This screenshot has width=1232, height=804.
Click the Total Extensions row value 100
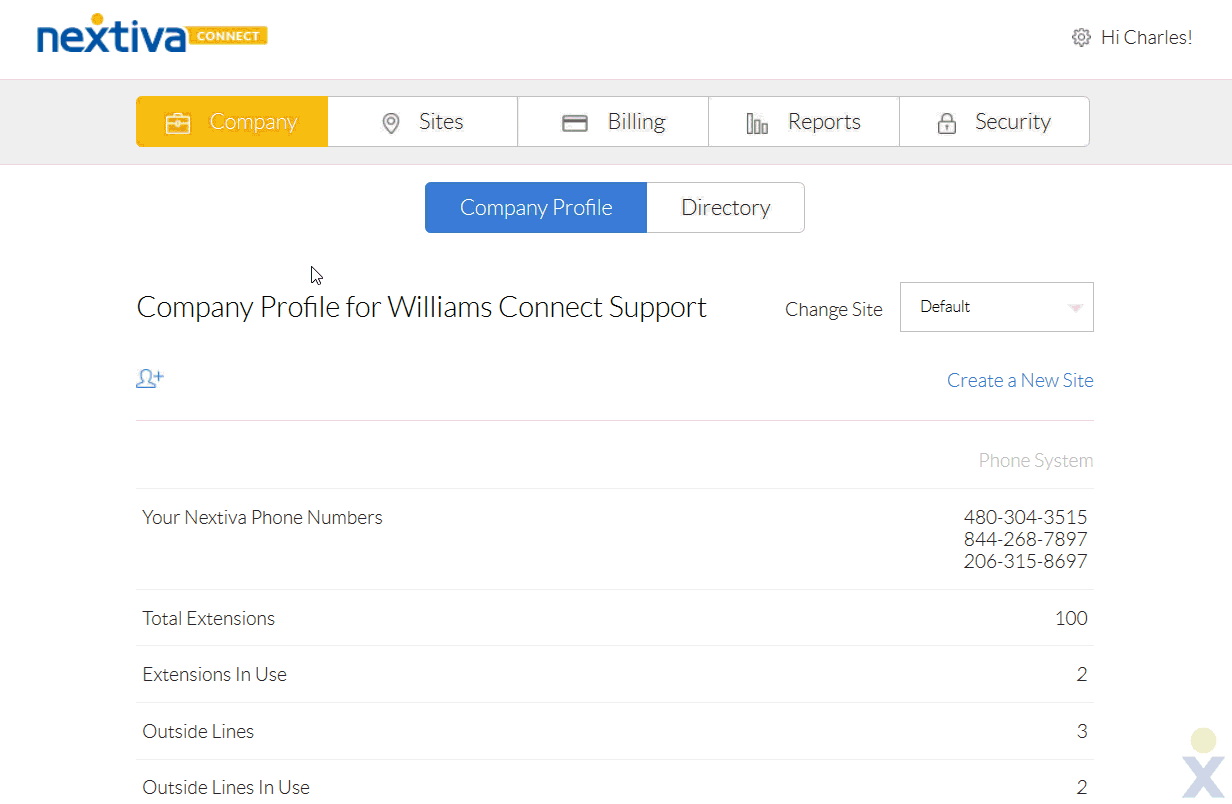(1071, 618)
